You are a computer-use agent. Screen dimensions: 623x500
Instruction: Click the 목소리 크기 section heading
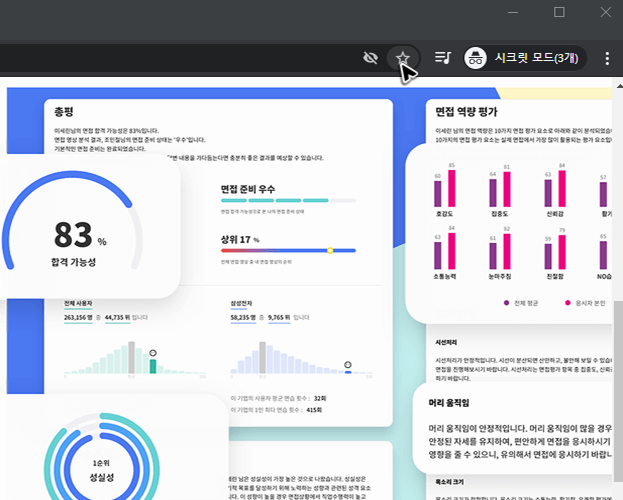pos(449,482)
